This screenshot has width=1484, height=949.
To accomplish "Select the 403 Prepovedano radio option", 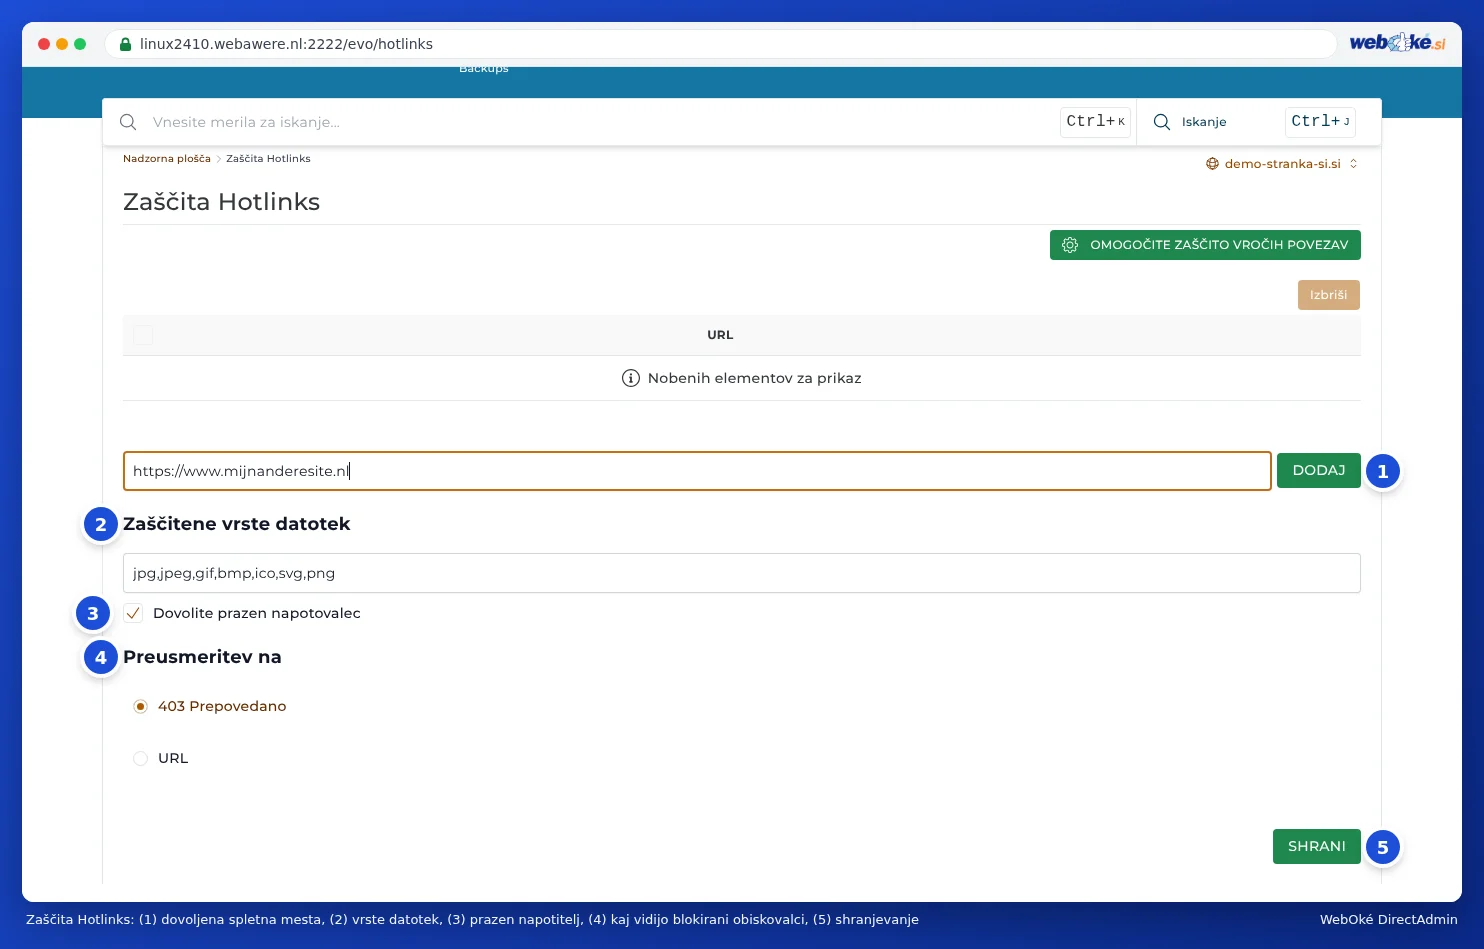I will (x=140, y=706).
